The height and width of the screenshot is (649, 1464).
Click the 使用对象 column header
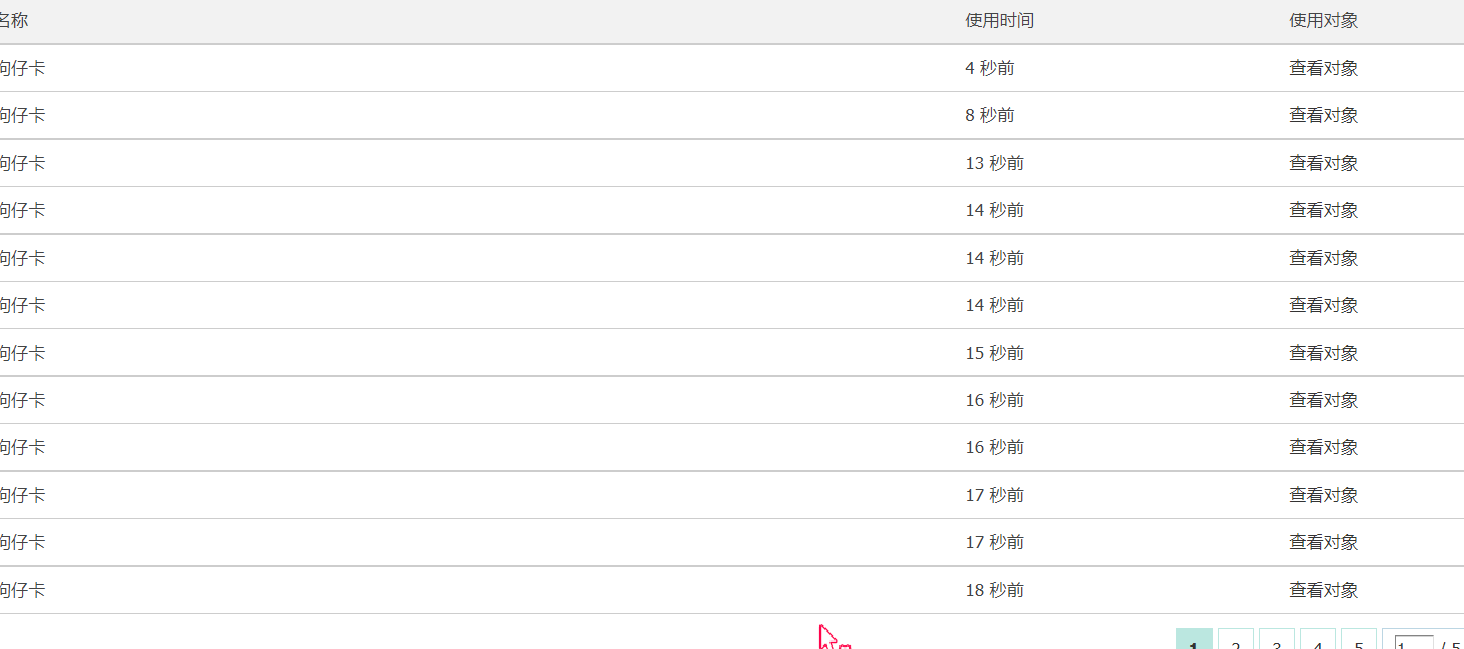coord(1323,21)
